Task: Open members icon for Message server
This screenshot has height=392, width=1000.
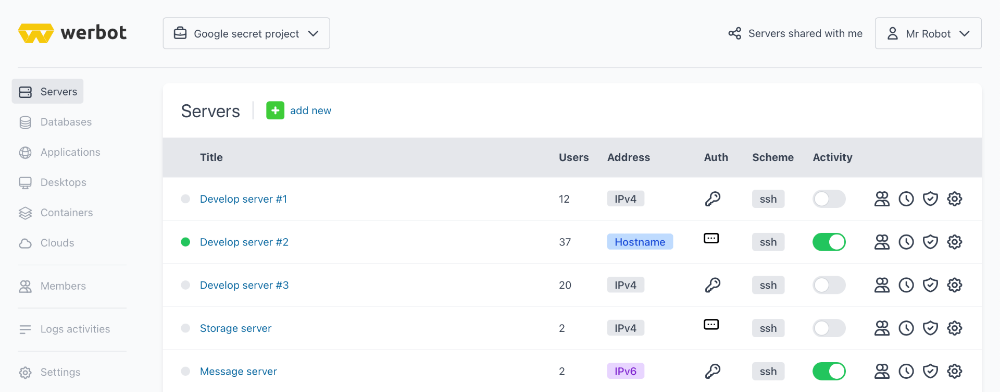Action: click(x=882, y=371)
